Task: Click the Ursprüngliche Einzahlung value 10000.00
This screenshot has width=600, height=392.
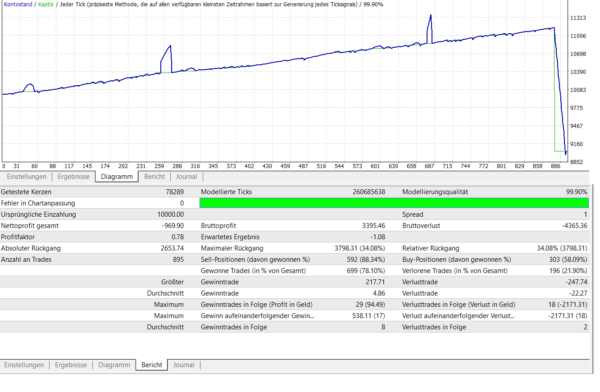Action: (x=170, y=214)
